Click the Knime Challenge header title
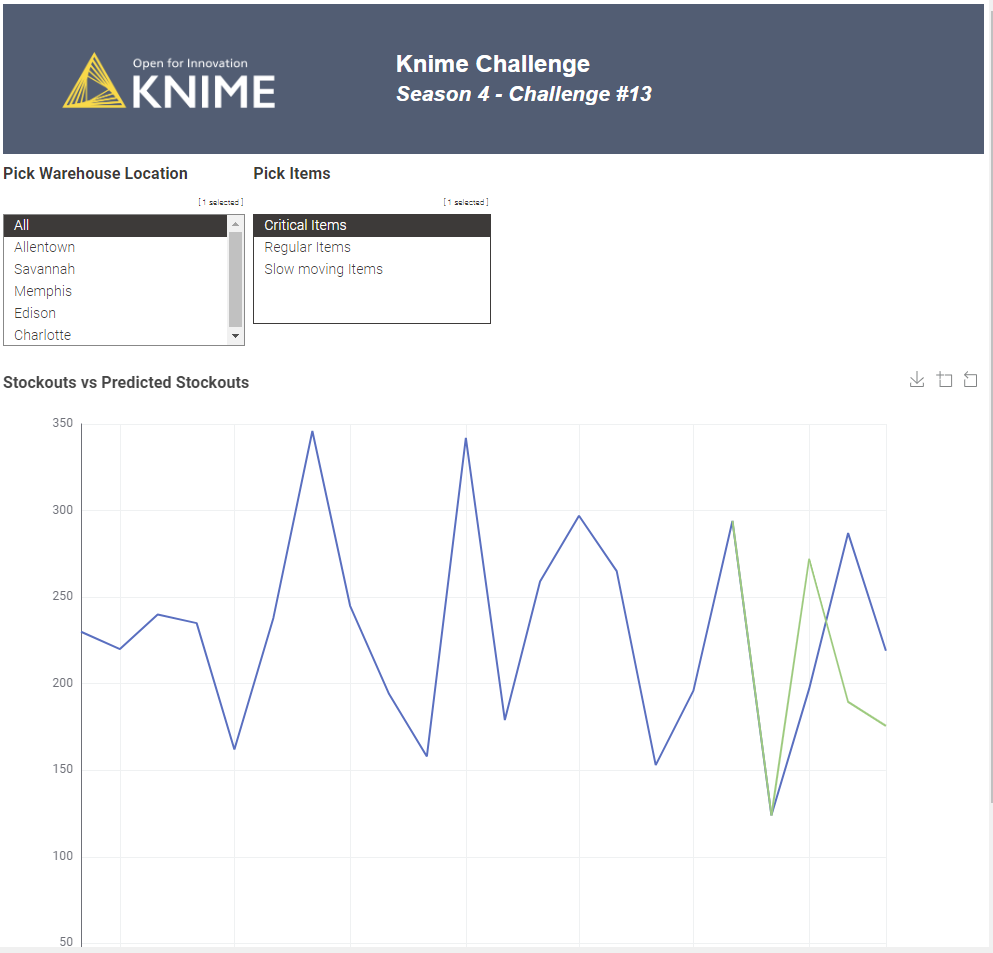 [493, 64]
